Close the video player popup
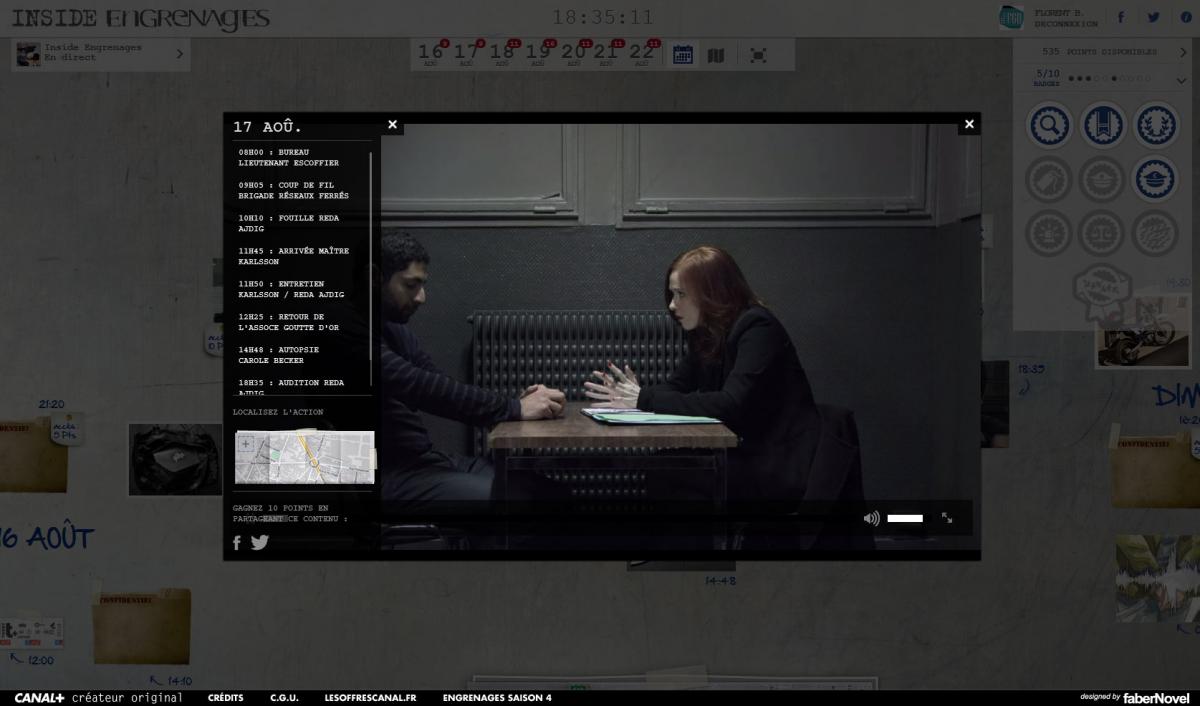 click(969, 124)
